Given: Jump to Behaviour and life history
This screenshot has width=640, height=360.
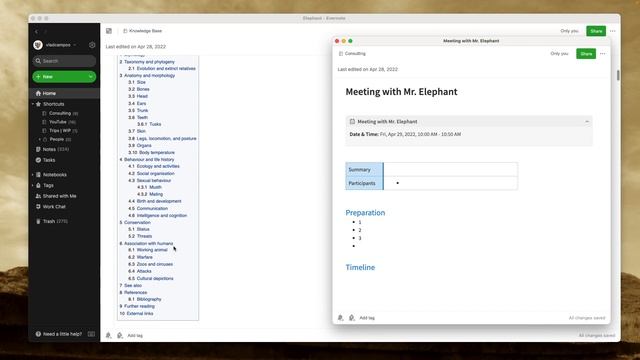Looking at the screenshot, I should pos(149,160).
